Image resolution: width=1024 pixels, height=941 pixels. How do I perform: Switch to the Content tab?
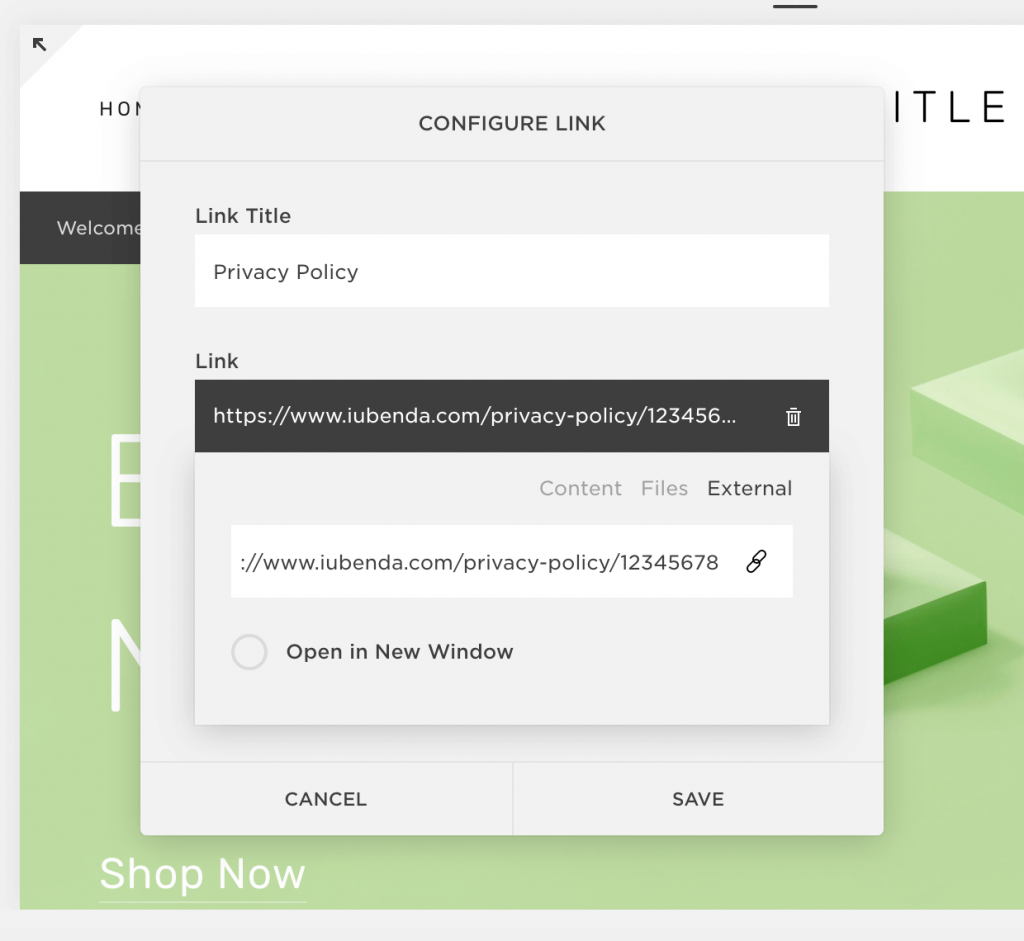tap(580, 488)
